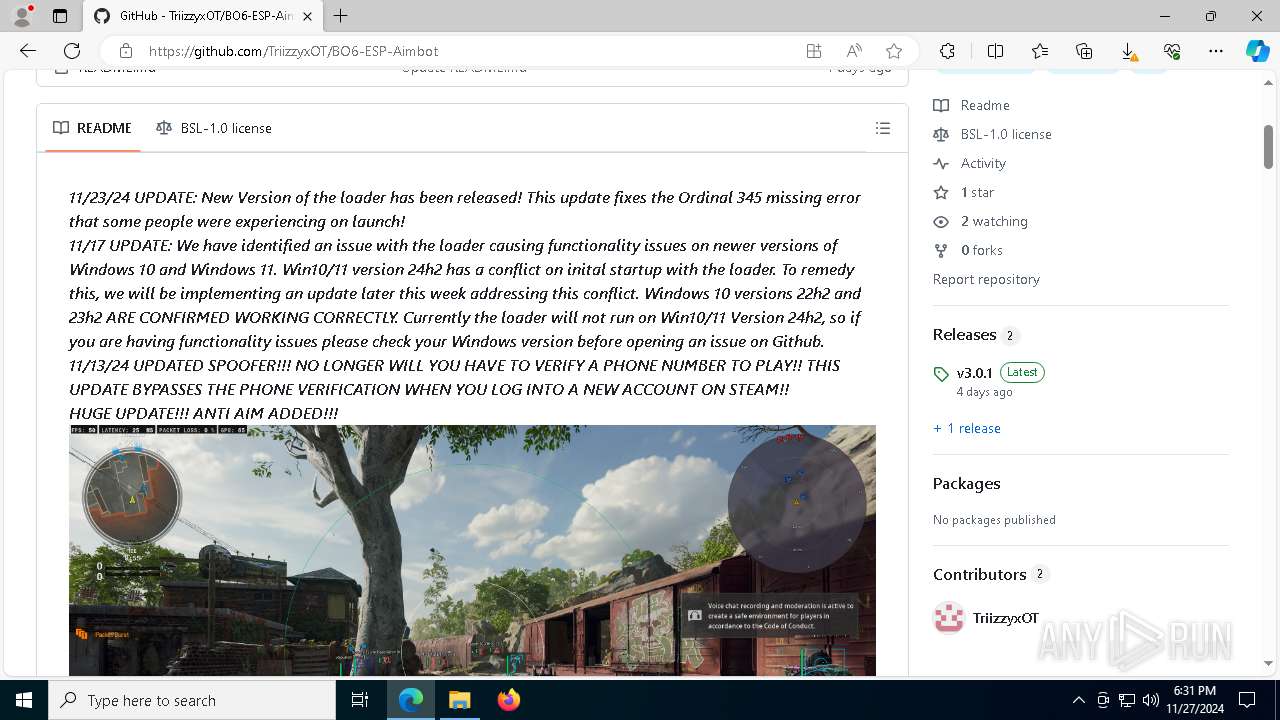Click Report repository
Image resolution: width=1280 pixels, height=720 pixels.
(x=986, y=279)
